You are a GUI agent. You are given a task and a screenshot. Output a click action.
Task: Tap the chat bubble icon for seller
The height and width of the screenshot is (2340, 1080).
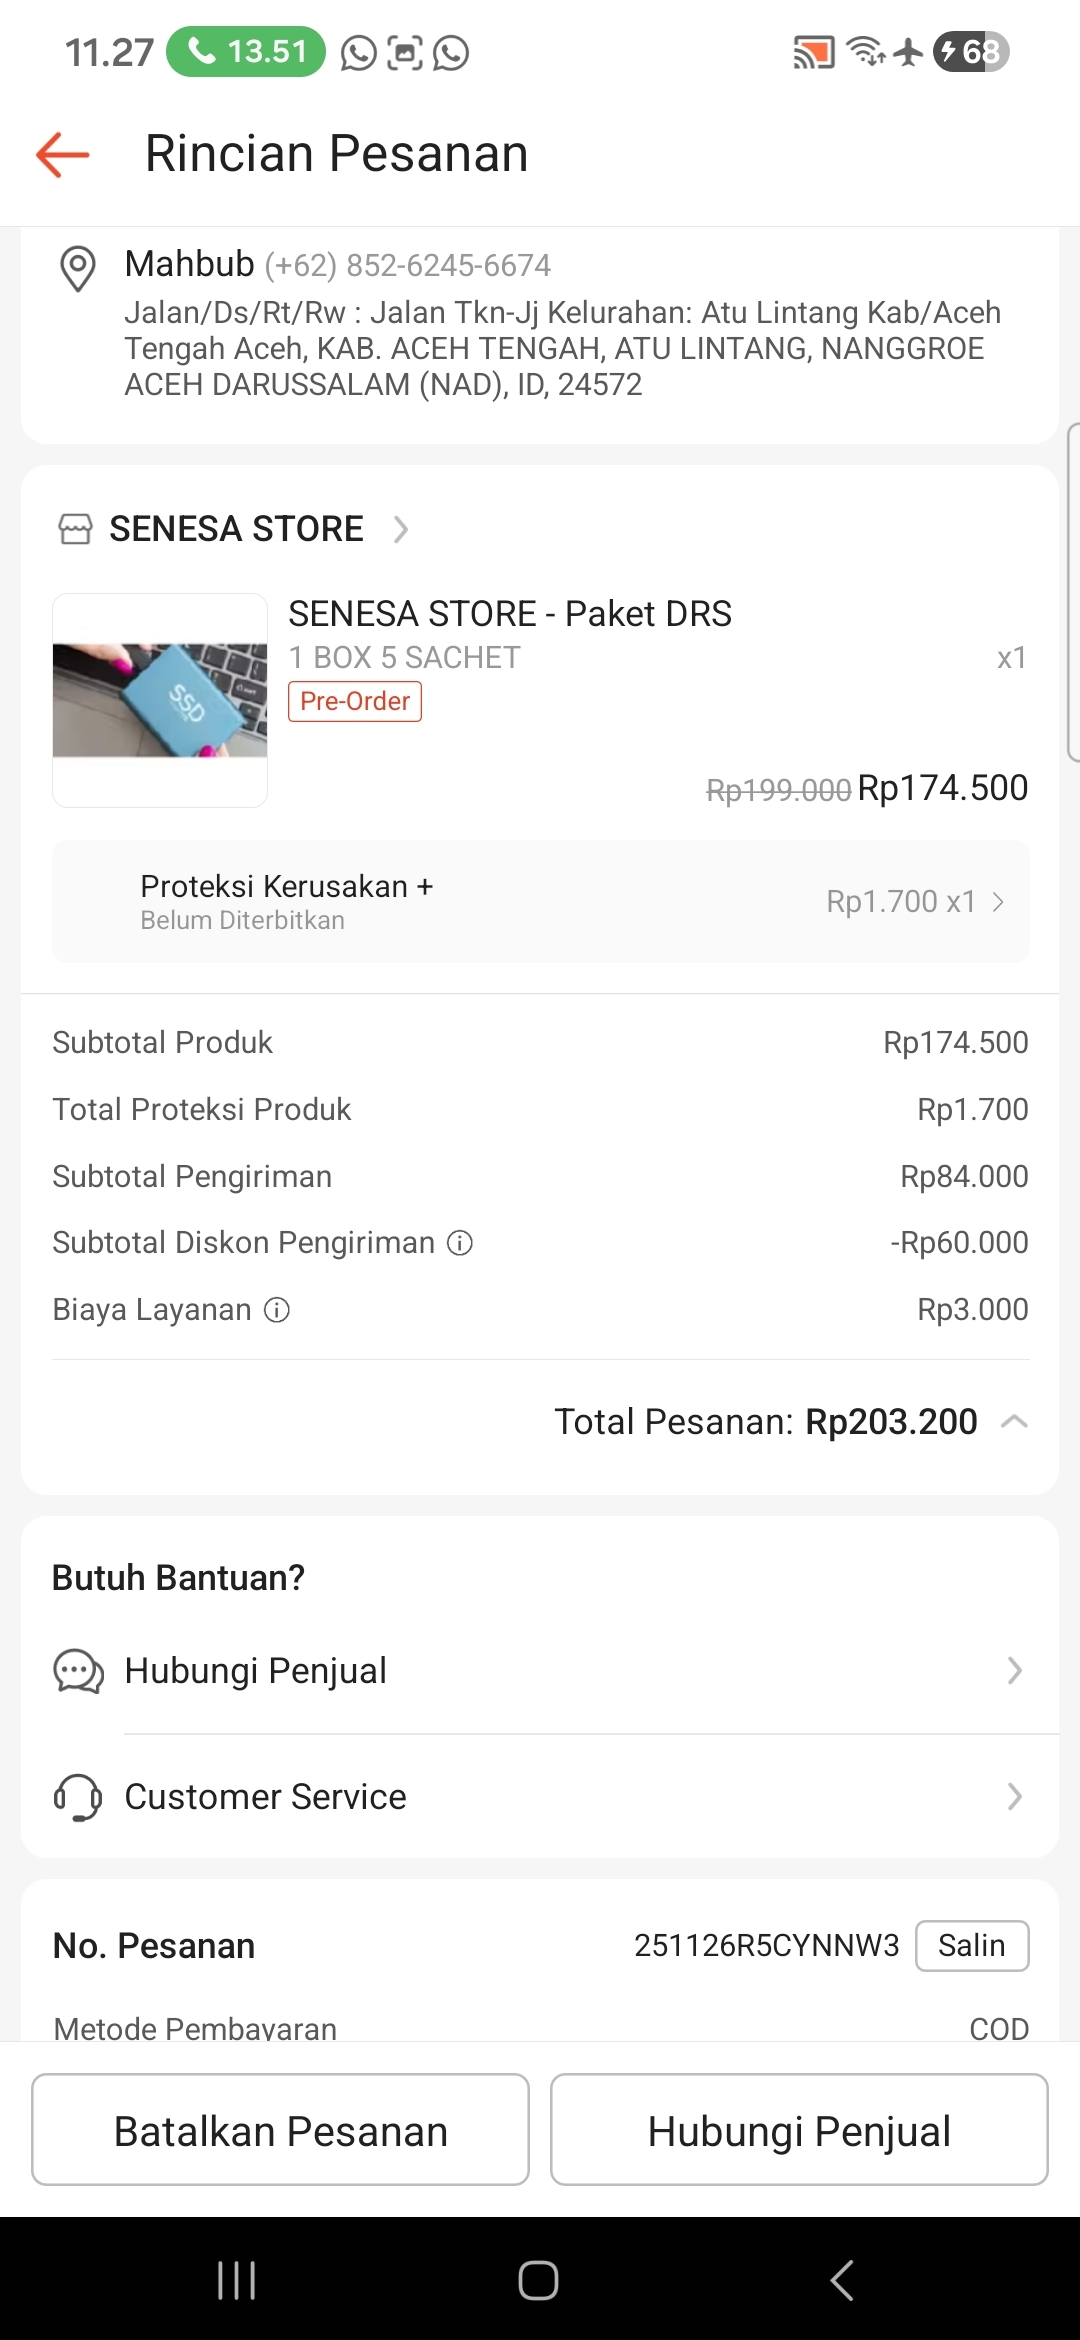tap(78, 1671)
